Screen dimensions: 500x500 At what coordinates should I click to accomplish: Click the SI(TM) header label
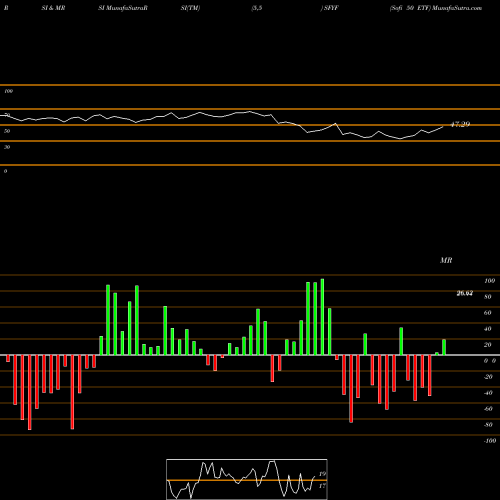click(190, 8)
